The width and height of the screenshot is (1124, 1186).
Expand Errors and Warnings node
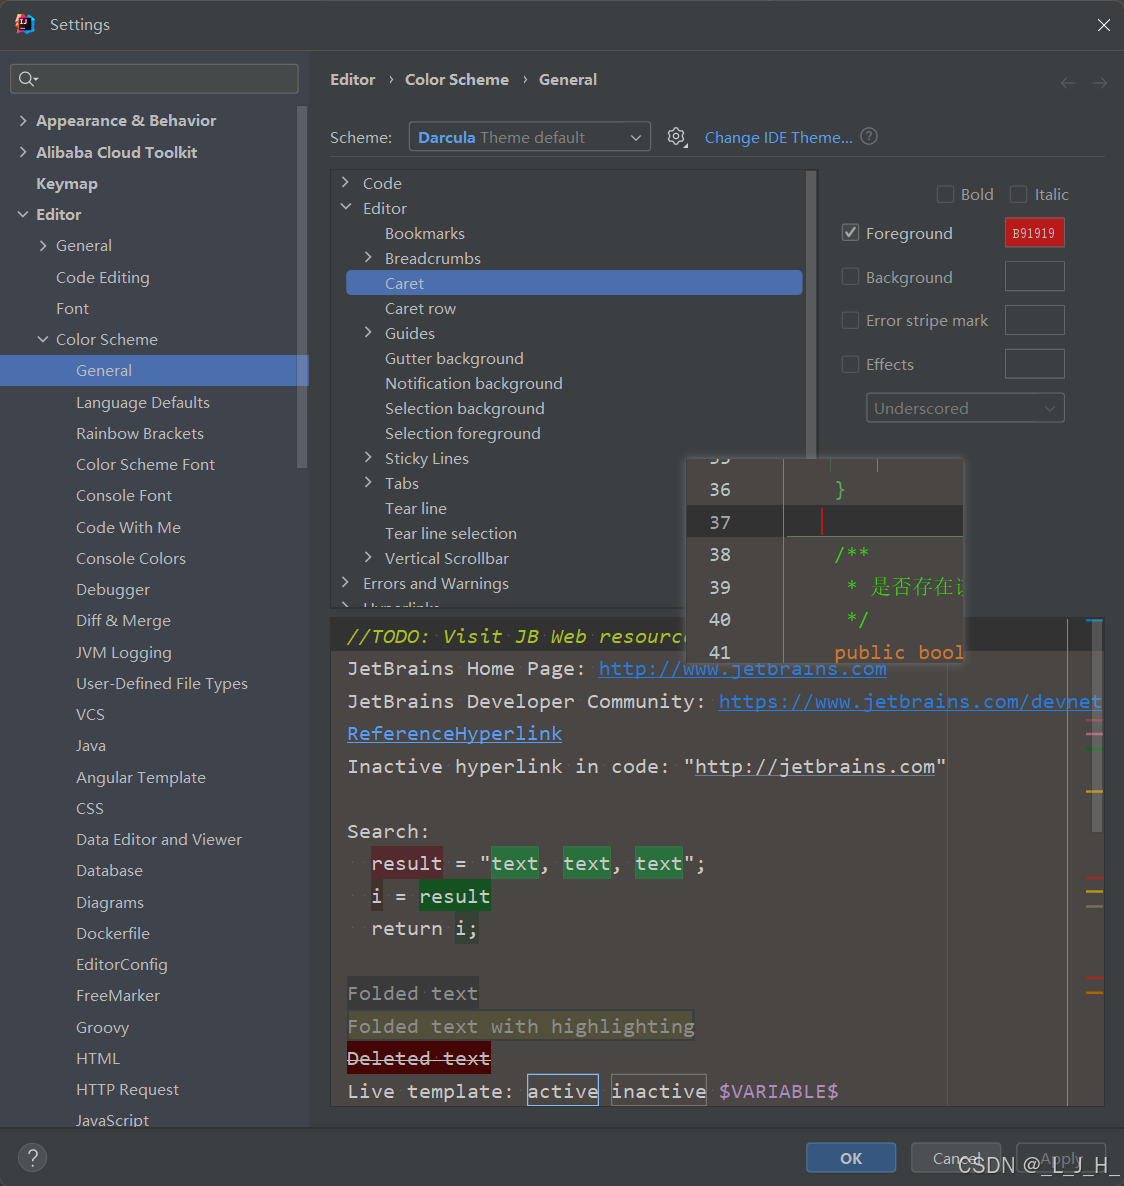coord(346,582)
